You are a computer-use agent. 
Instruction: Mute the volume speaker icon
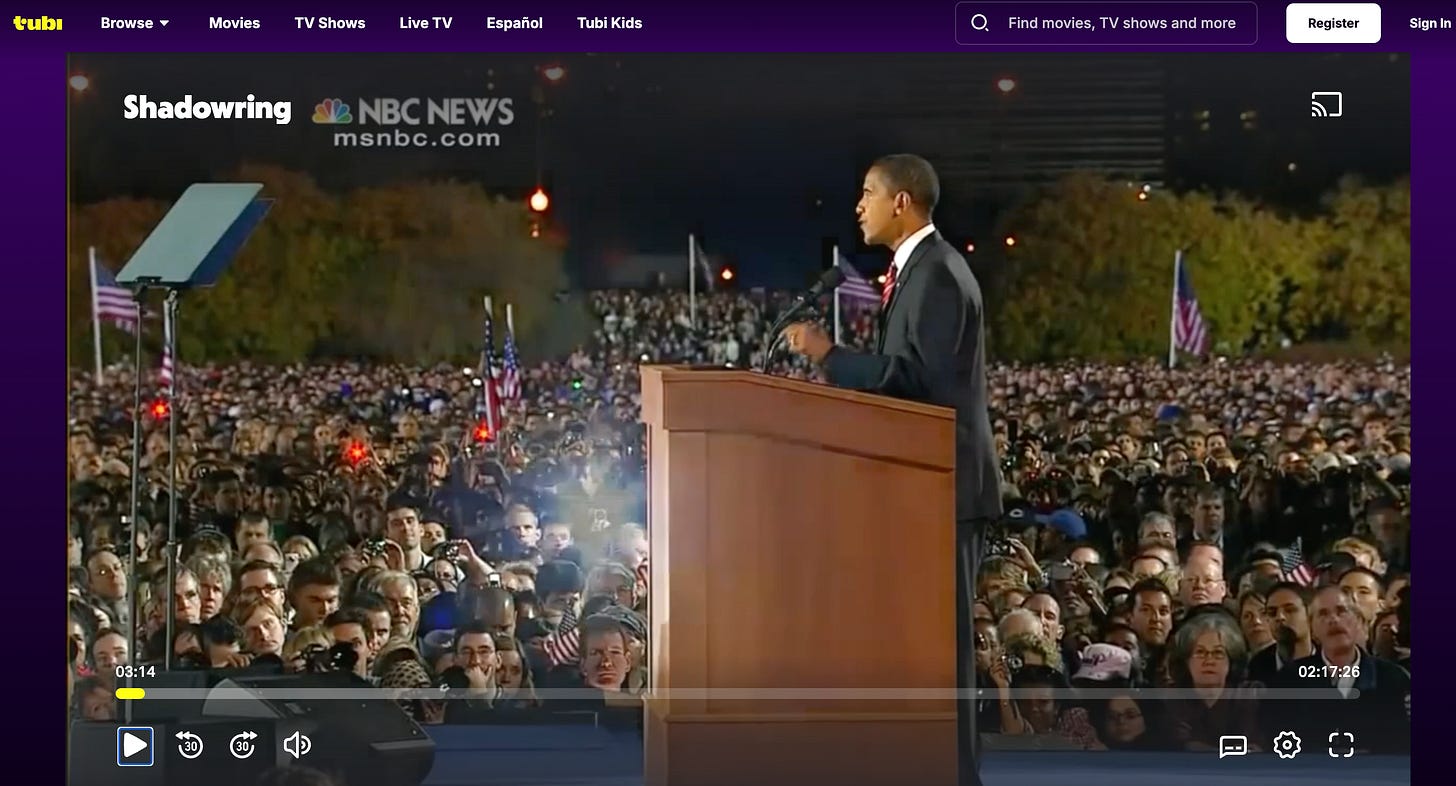coord(297,745)
